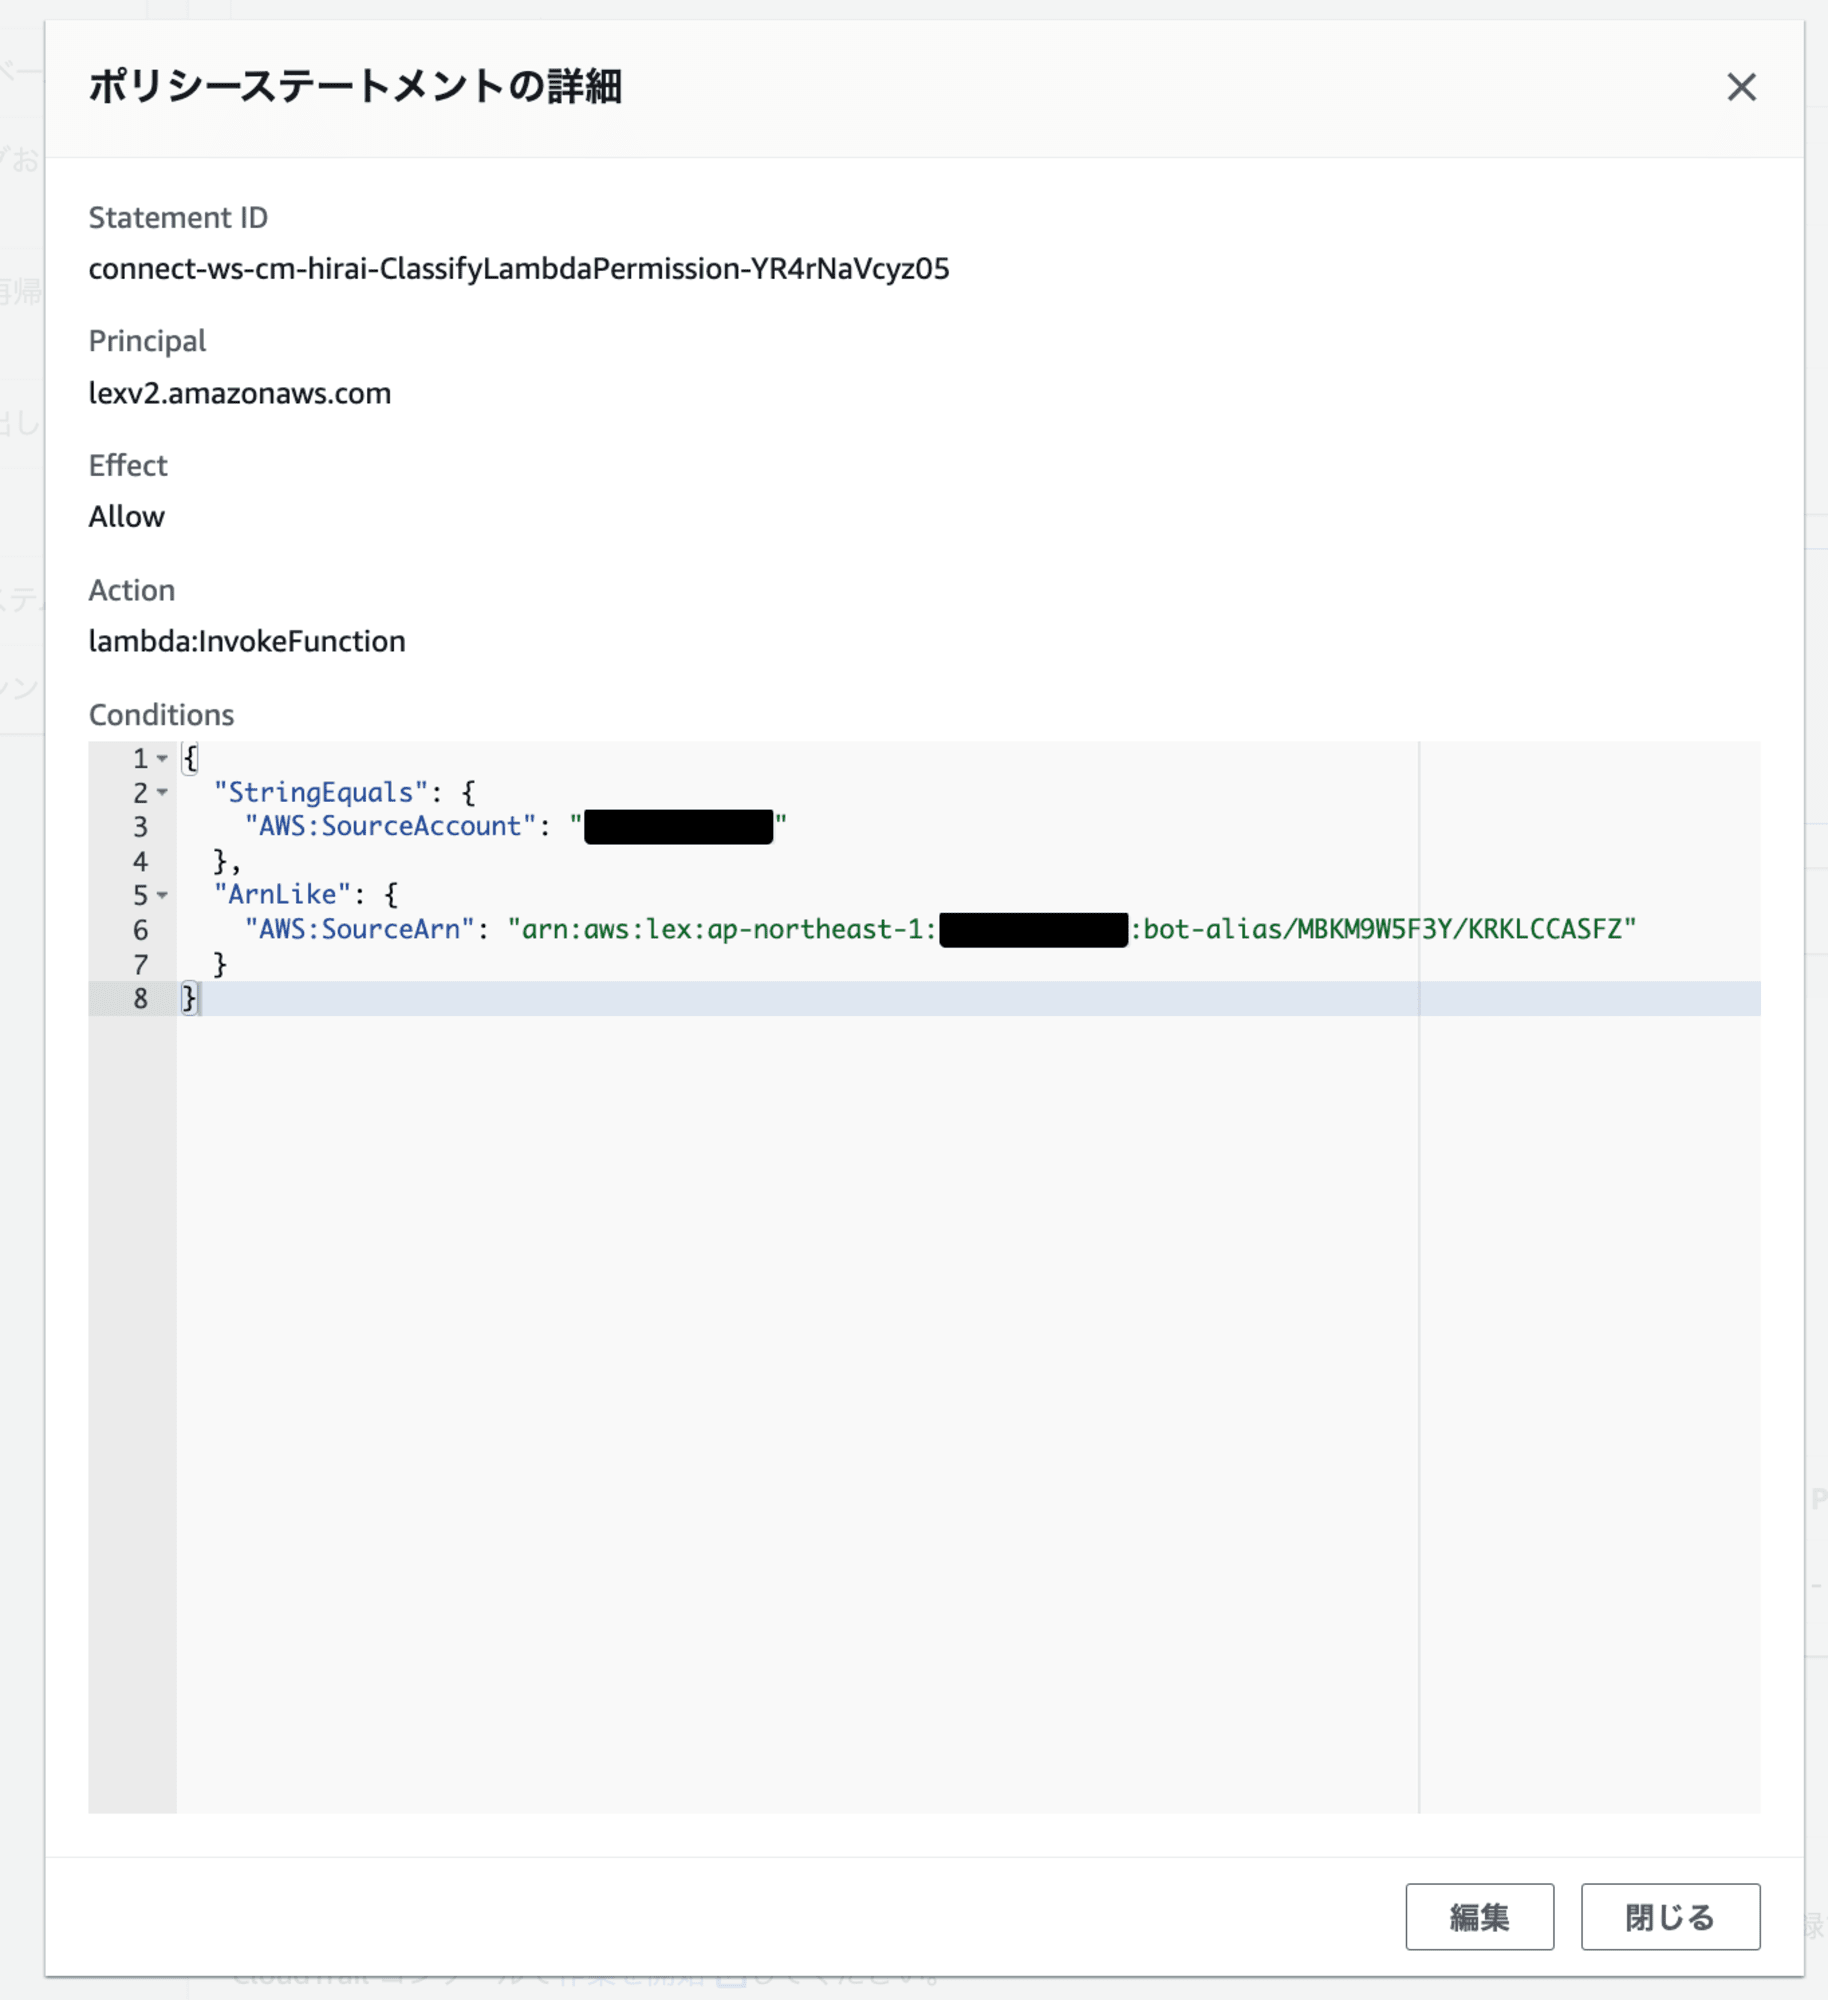Select the action lambda:InvokeFunction text
Viewport: 1828px width, 2000px height.
pos(247,641)
